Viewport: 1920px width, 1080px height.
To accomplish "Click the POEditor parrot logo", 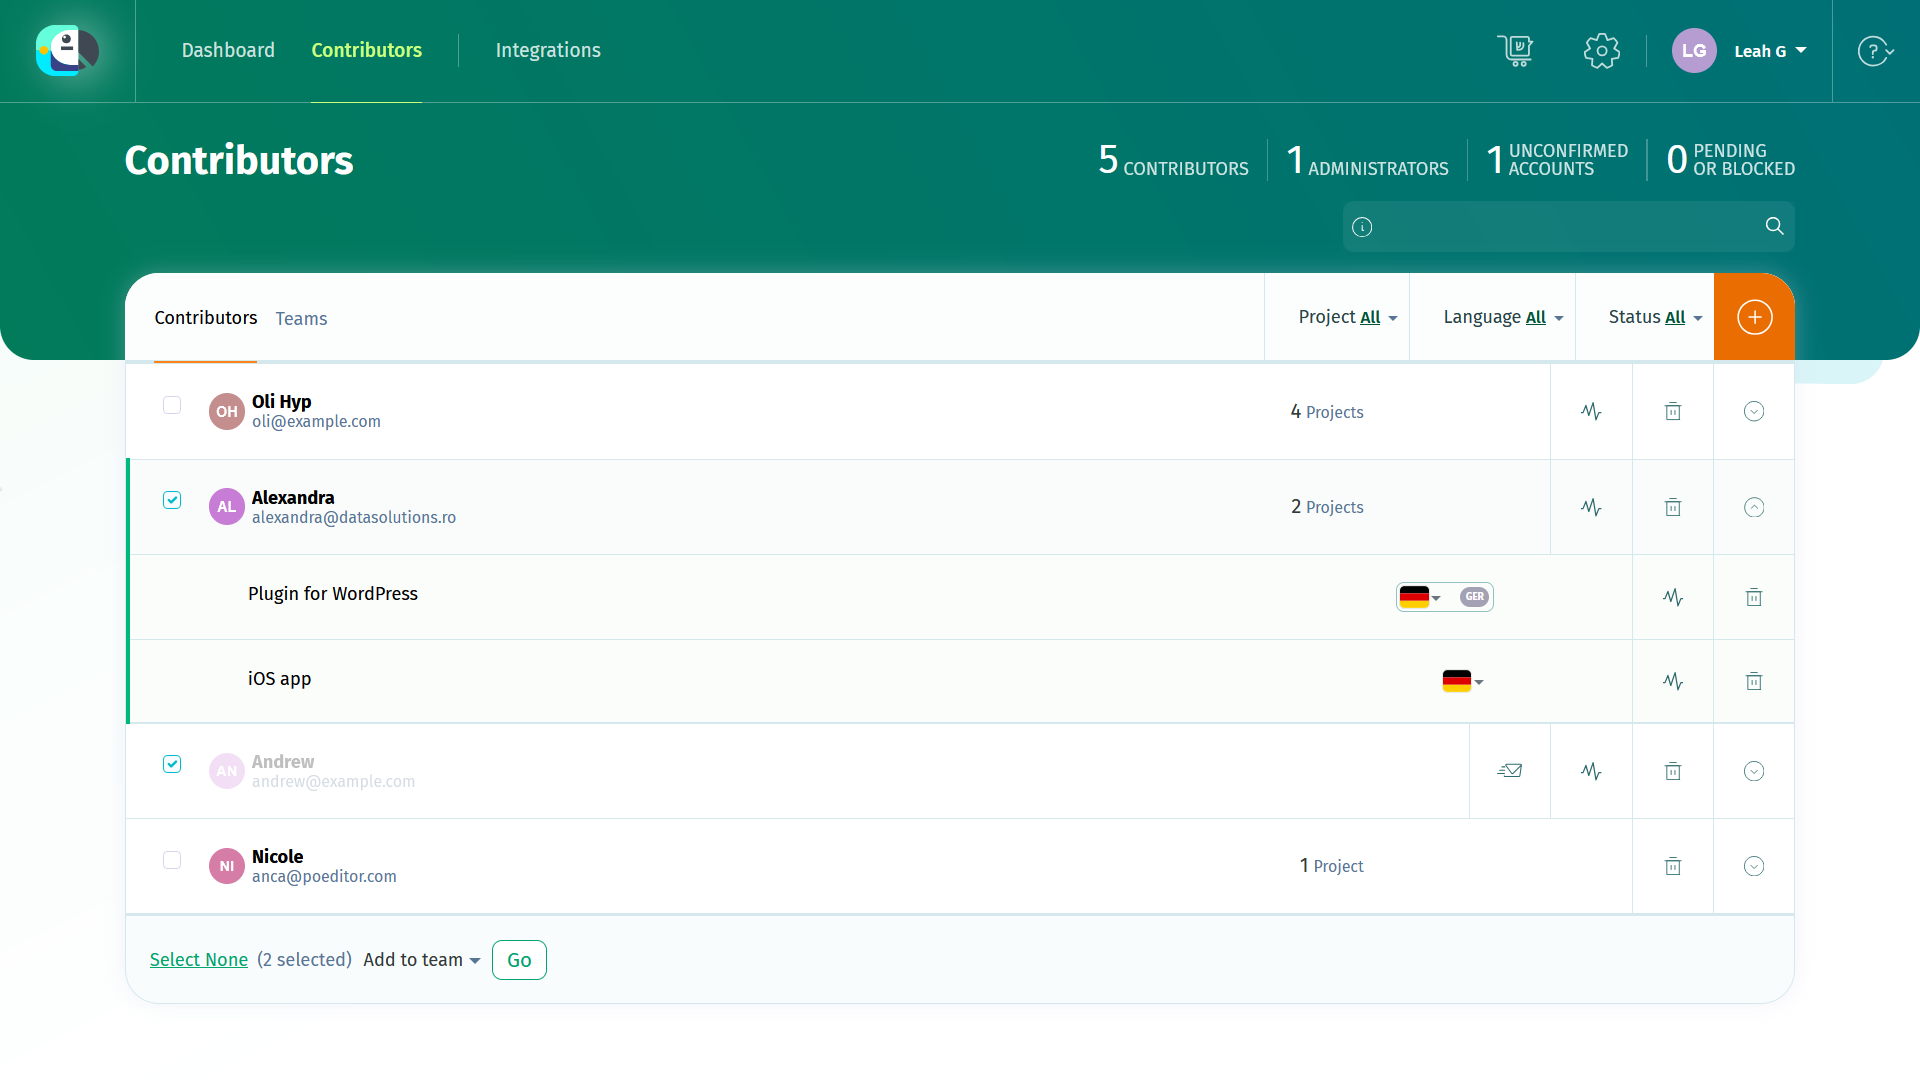I will point(67,50).
